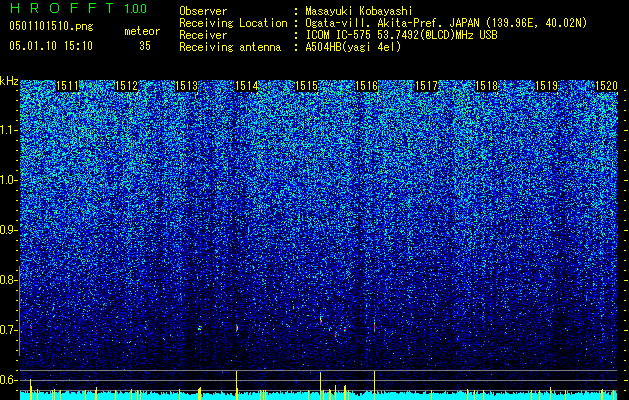Click the 1.1 frequency axis label
The height and width of the screenshot is (400, 629).
[x=7, y=130]
